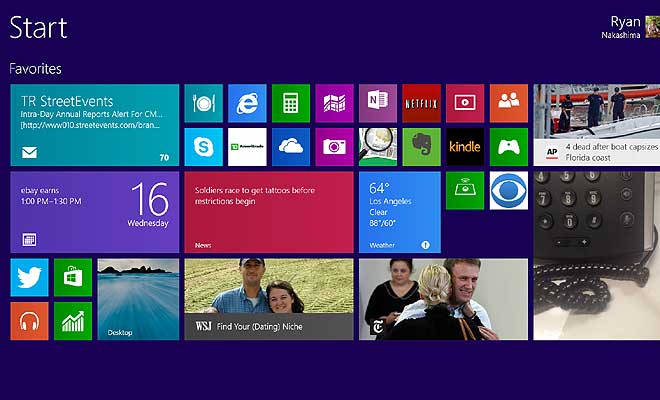Open the Calendar tile showing Wednesday 16
Viewport: 660px width, 400px height.
[x=95, y=212]
